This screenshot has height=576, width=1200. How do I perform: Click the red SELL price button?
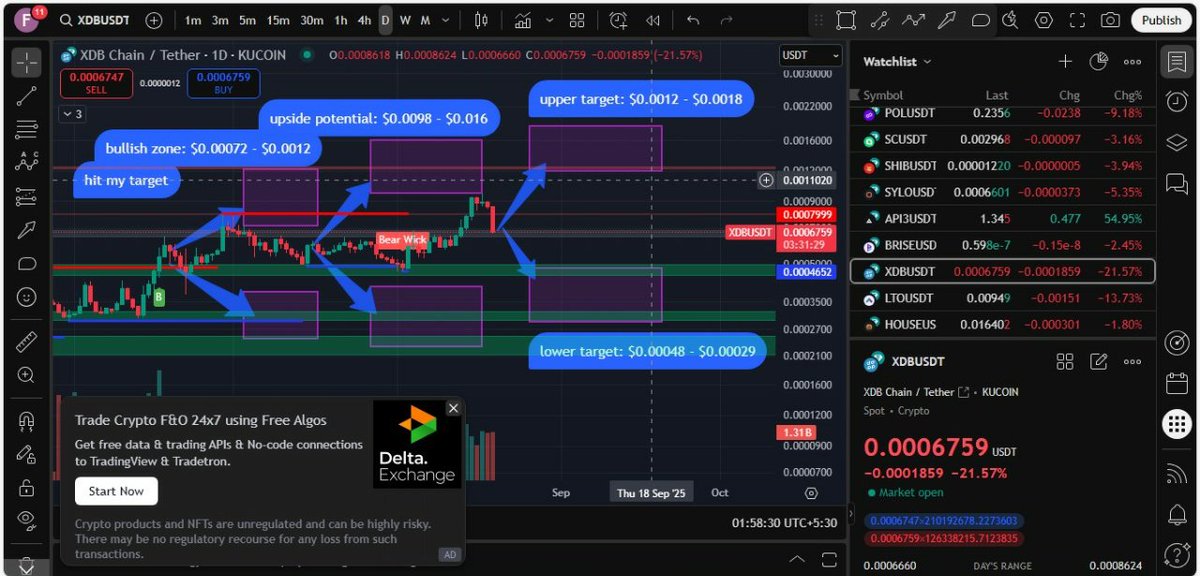point(97,82)
